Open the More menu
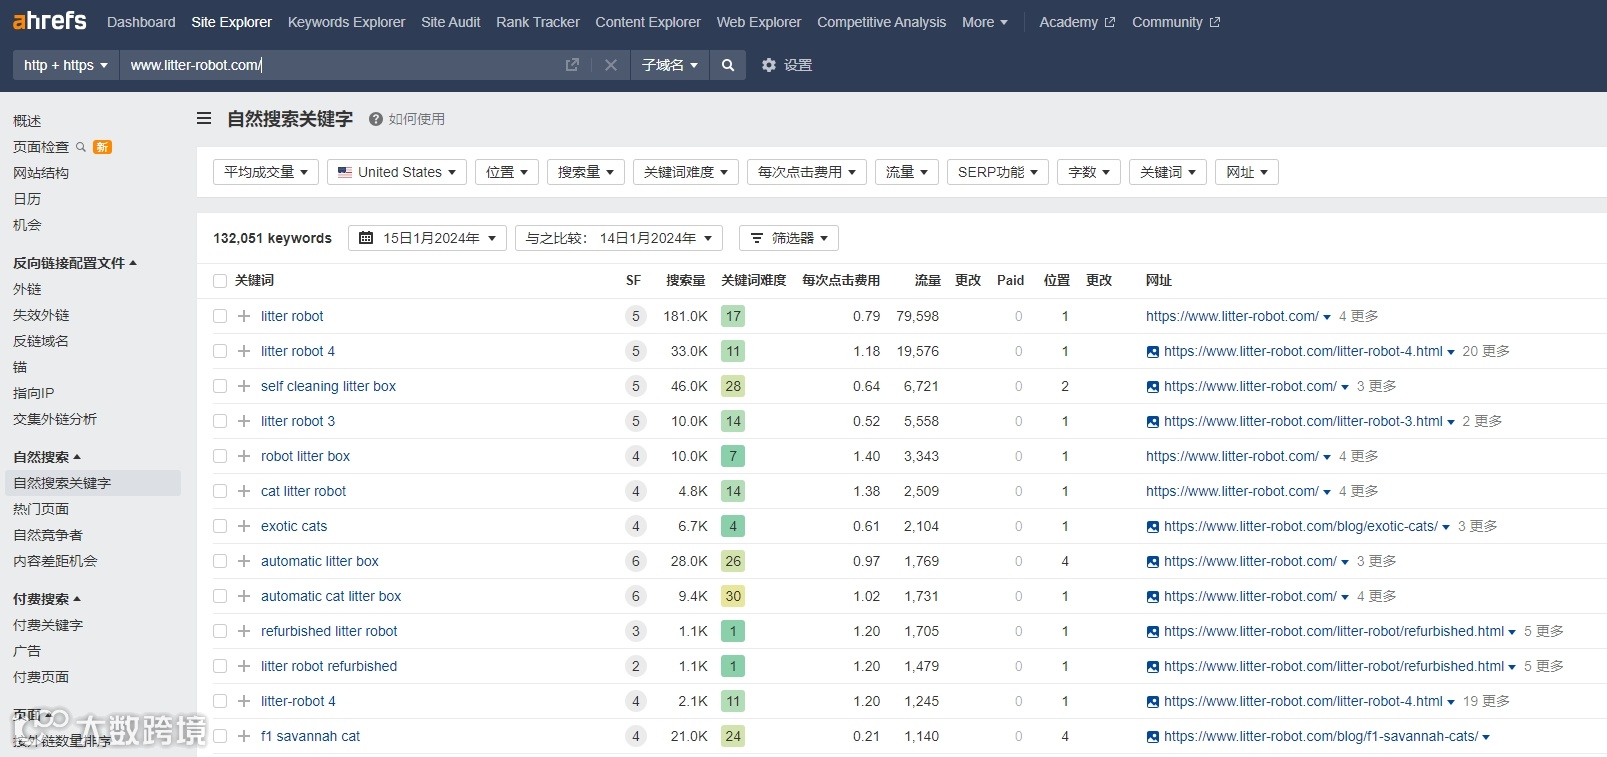This screenshot has height=757, width=1607. pyautogui.click(x=985, y=22)
